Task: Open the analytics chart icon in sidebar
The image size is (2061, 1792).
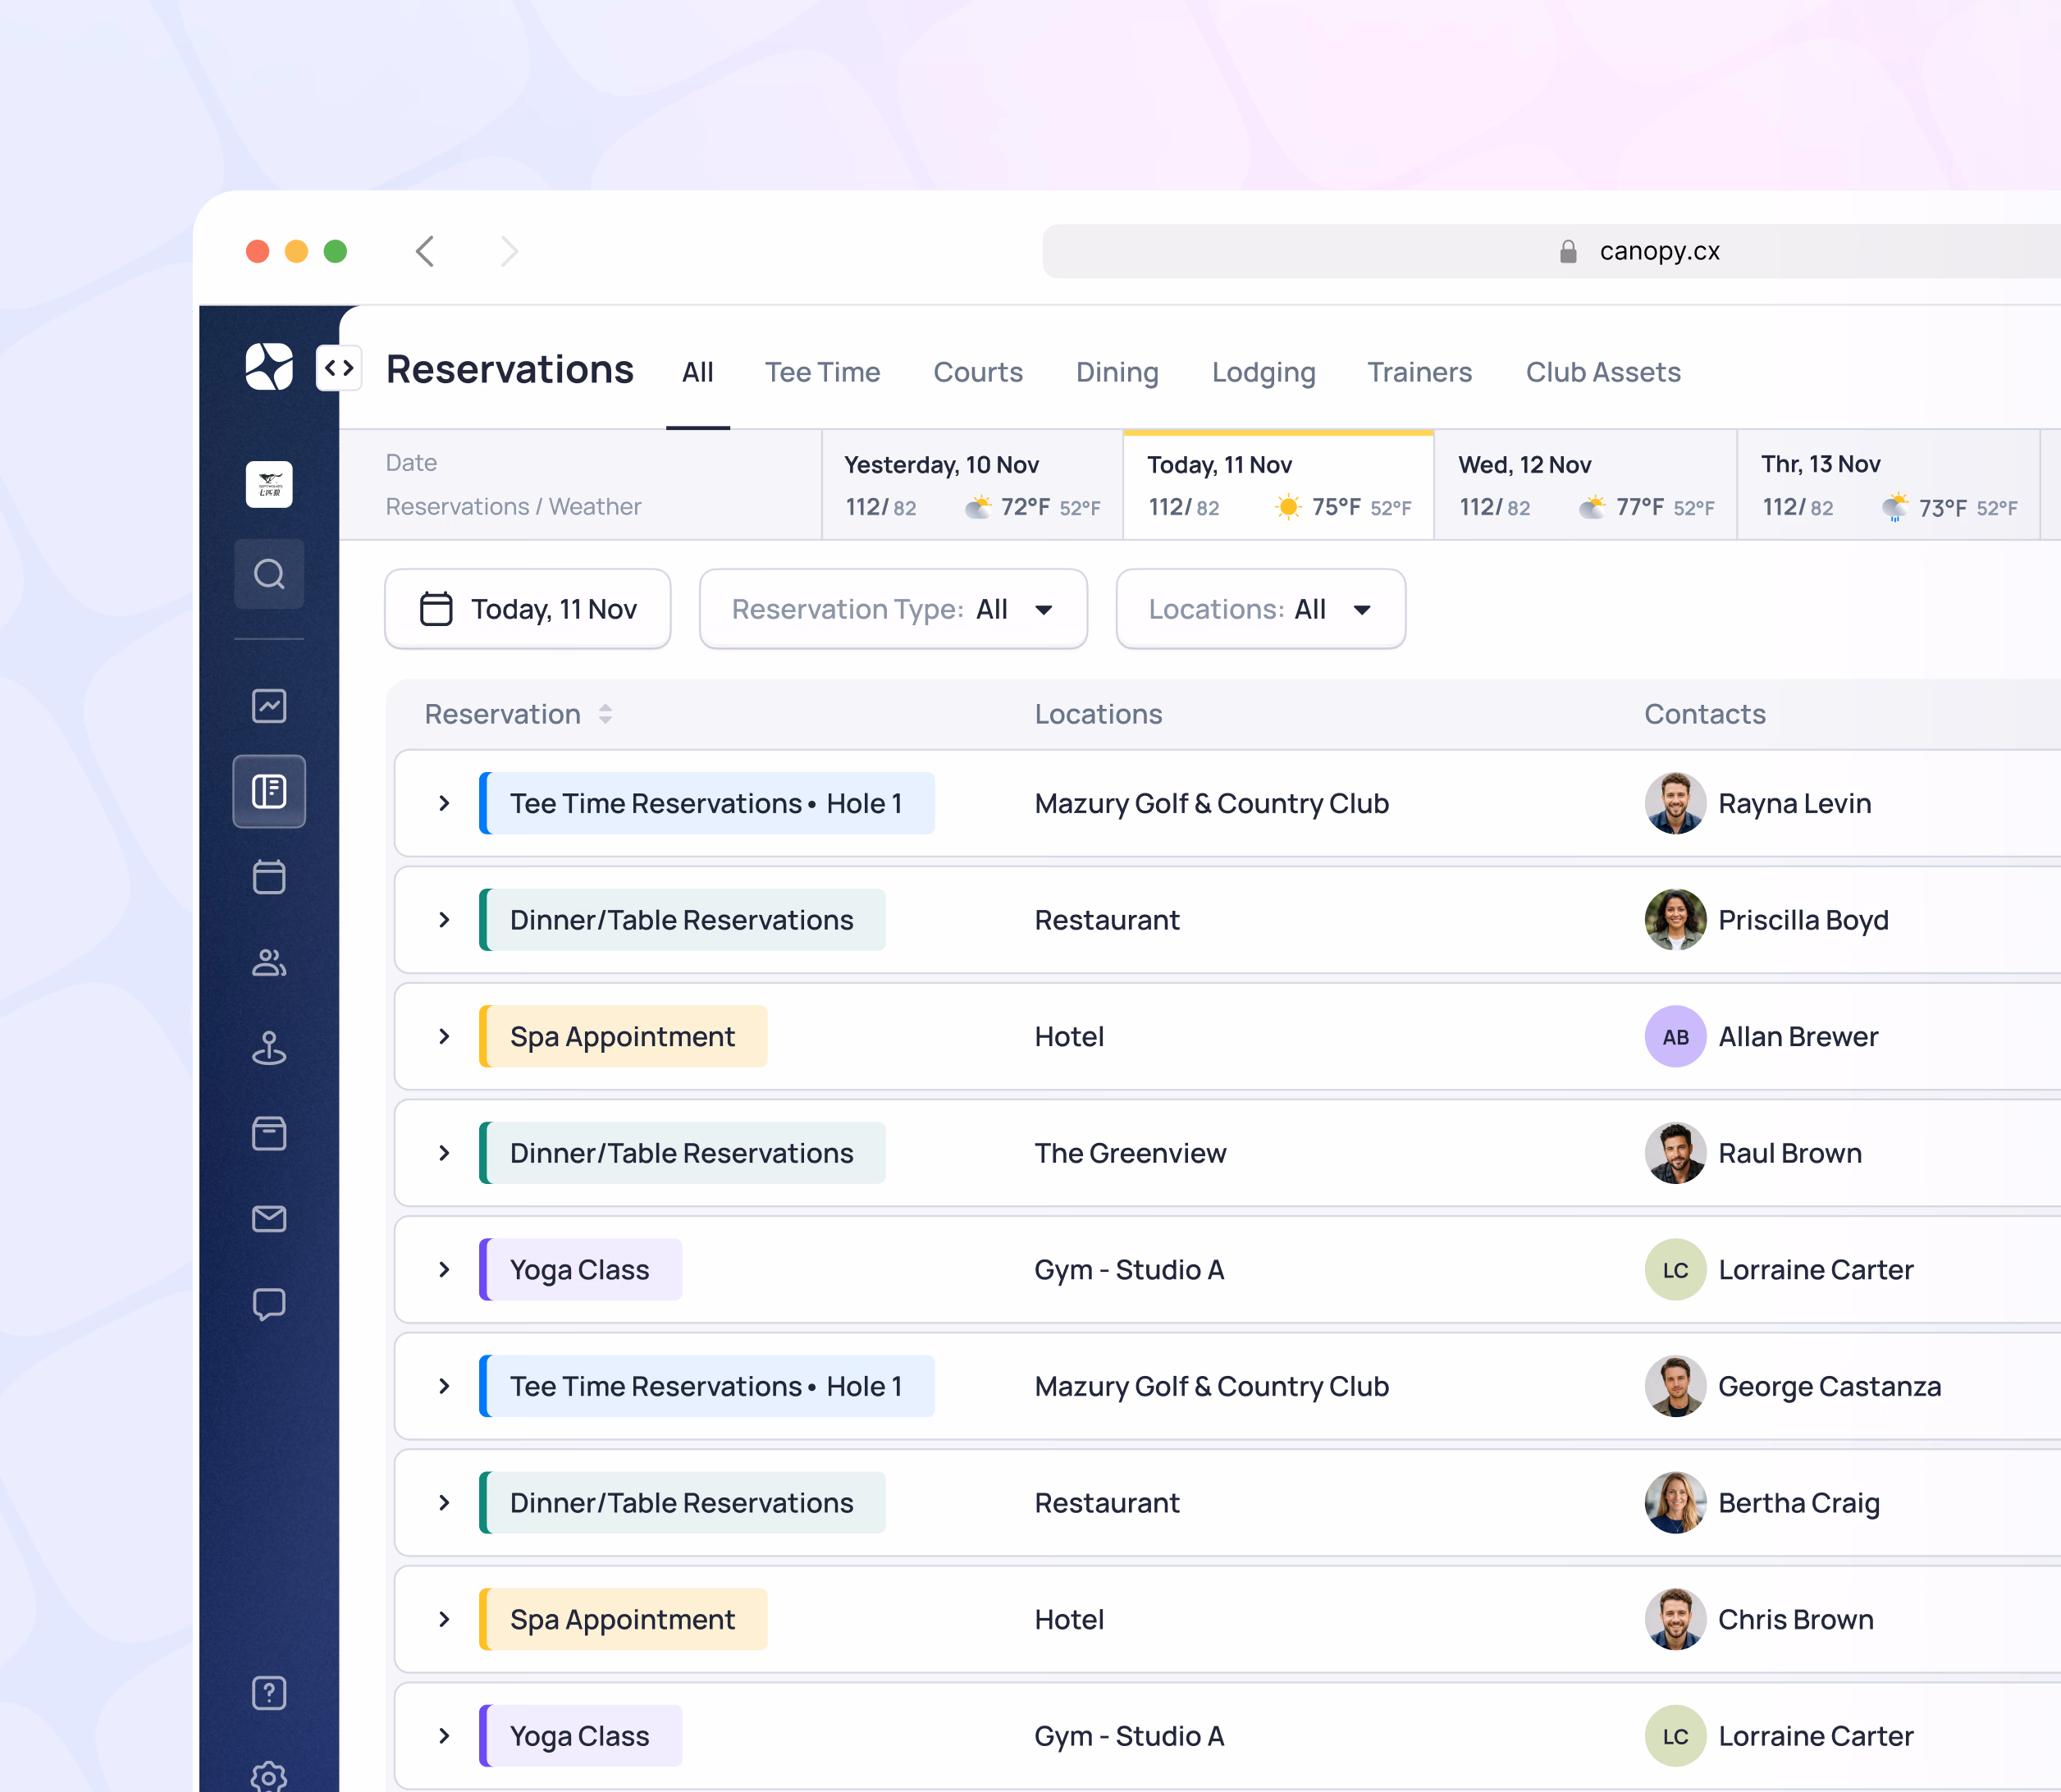Action: (x=269, y=706)
